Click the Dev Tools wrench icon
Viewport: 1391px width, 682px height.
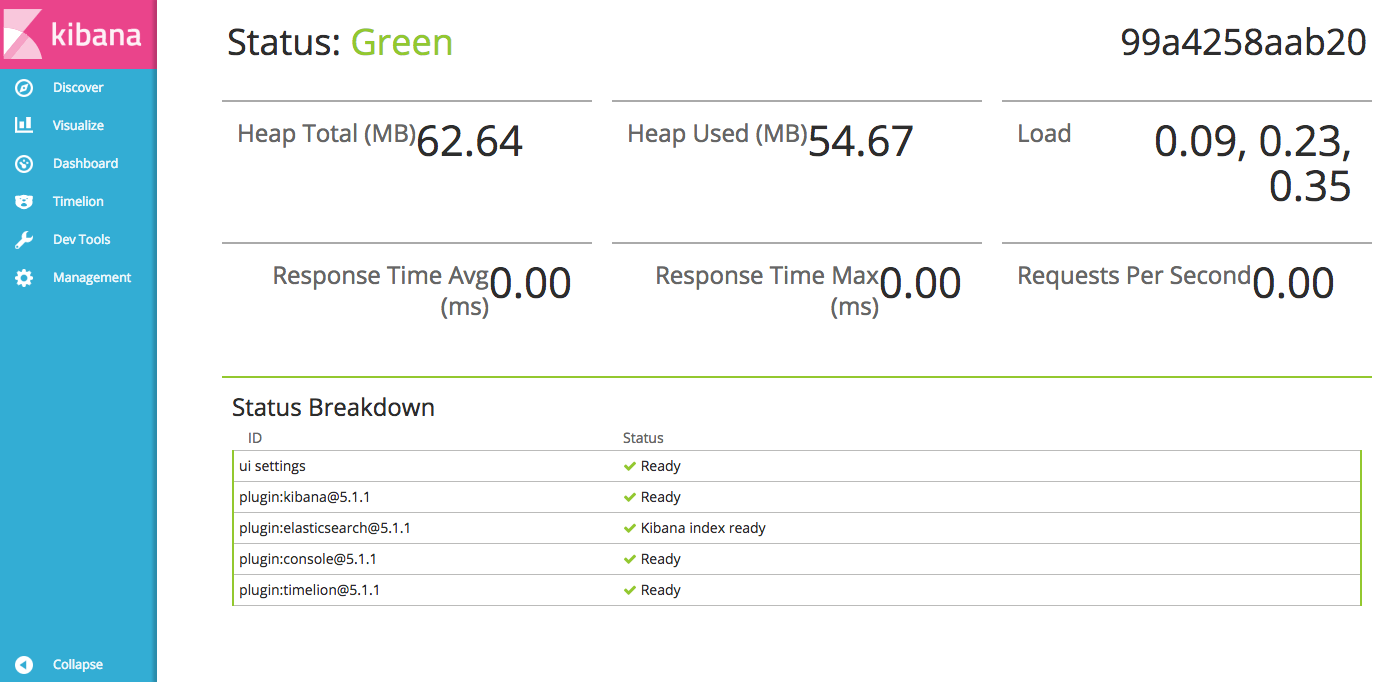coord(24,240)
